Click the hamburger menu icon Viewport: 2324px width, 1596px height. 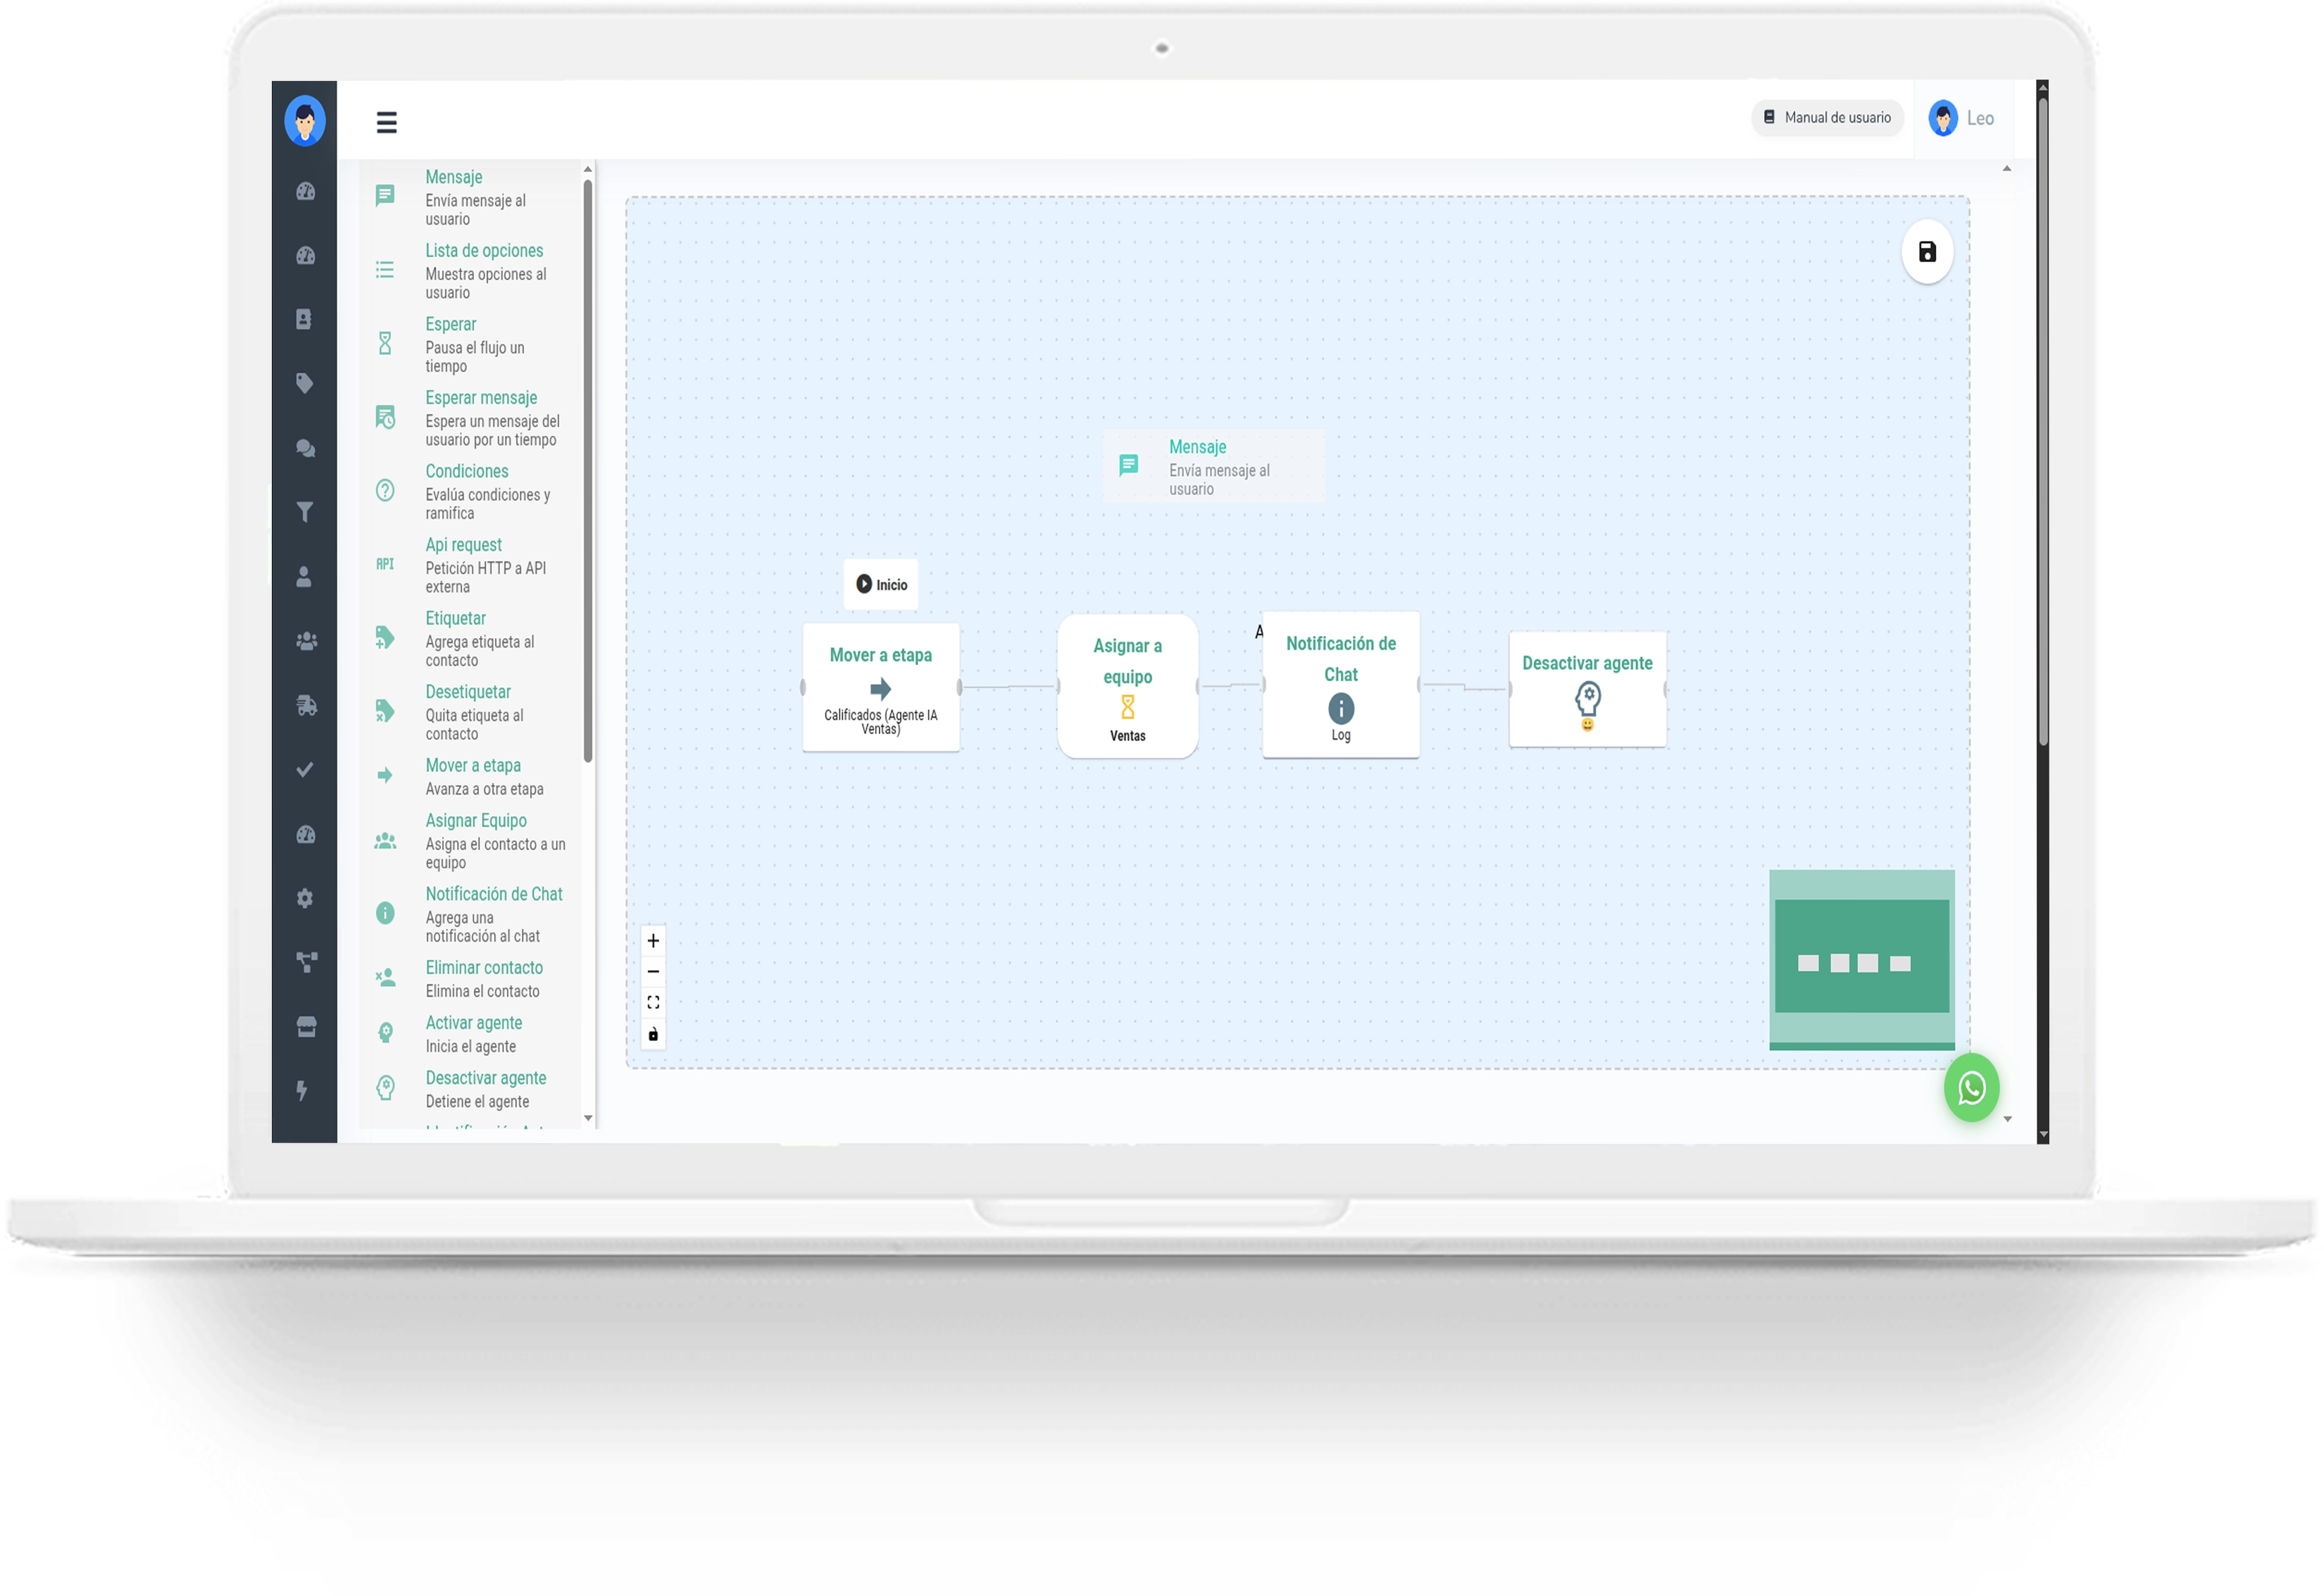(x=386, y=122)
